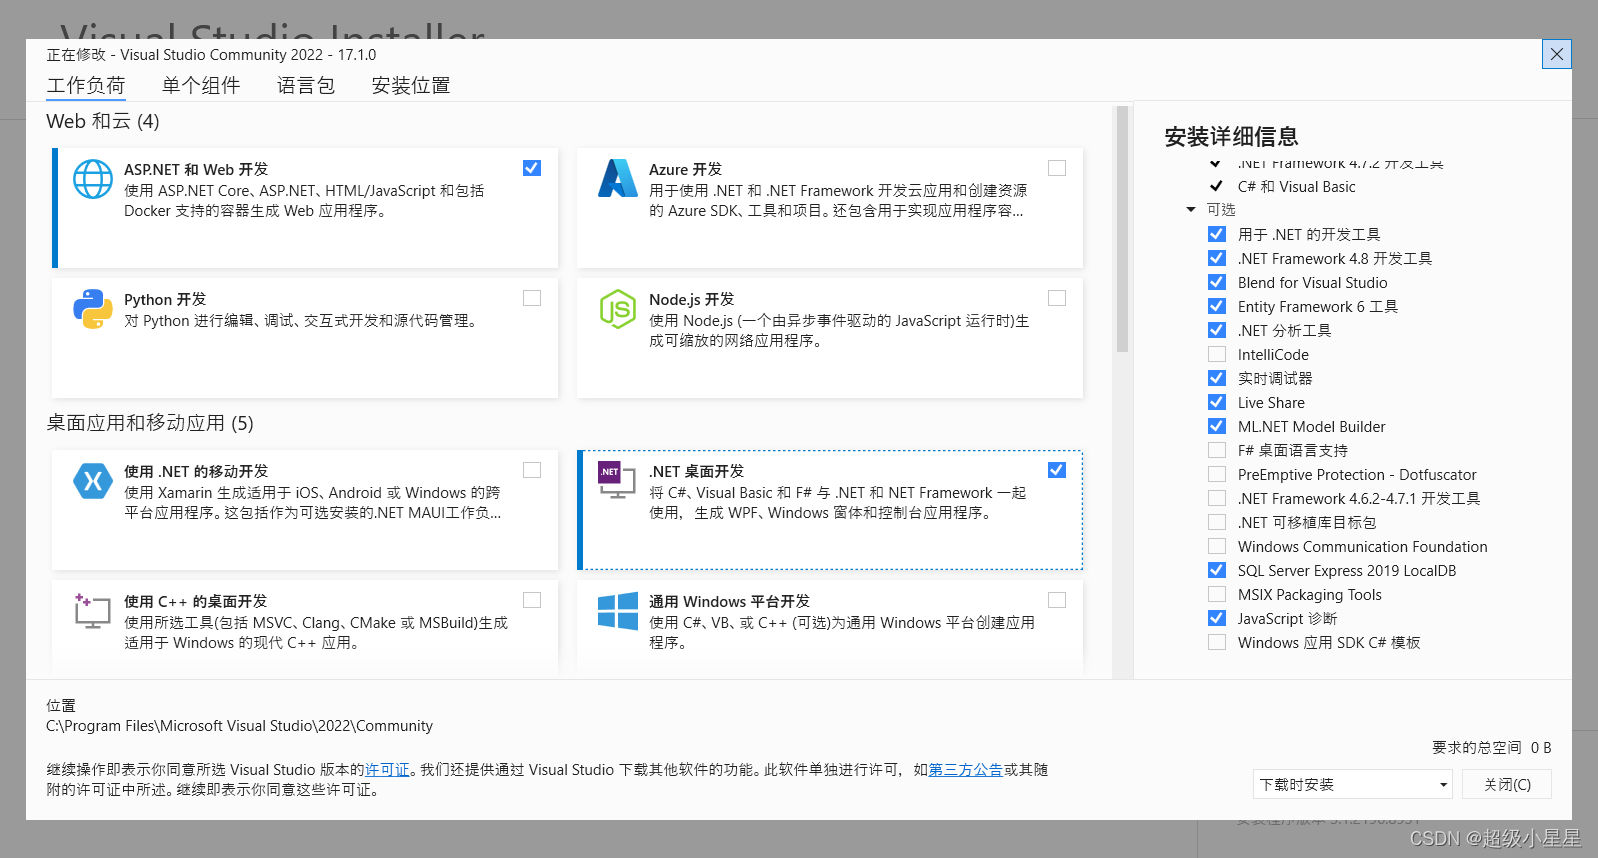Image resolution: width=1598 pixels, height=858 pixels.
Task: Click the Azure development logo icon
Action: [x=618, y=178]
